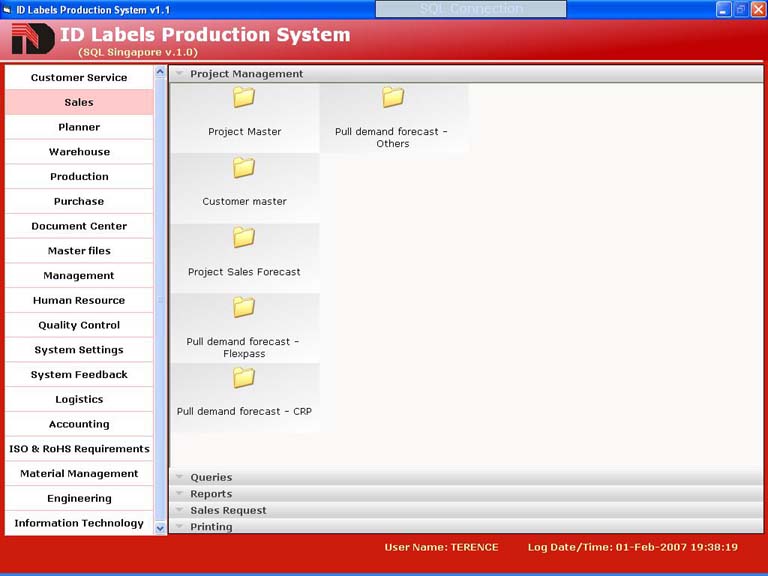Open Pull demand forecast - Flexpass folder
768x576 pixels.
(x=244, y=307)
